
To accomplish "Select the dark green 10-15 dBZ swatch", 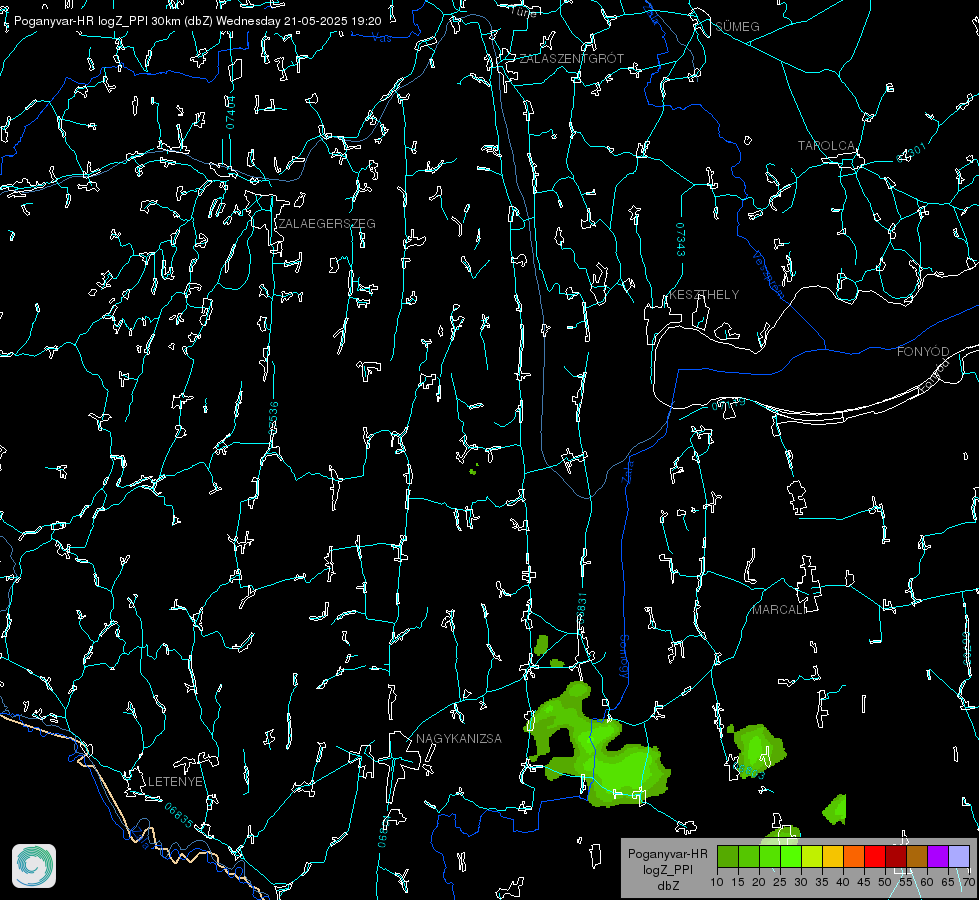I will tap(728, 856).
